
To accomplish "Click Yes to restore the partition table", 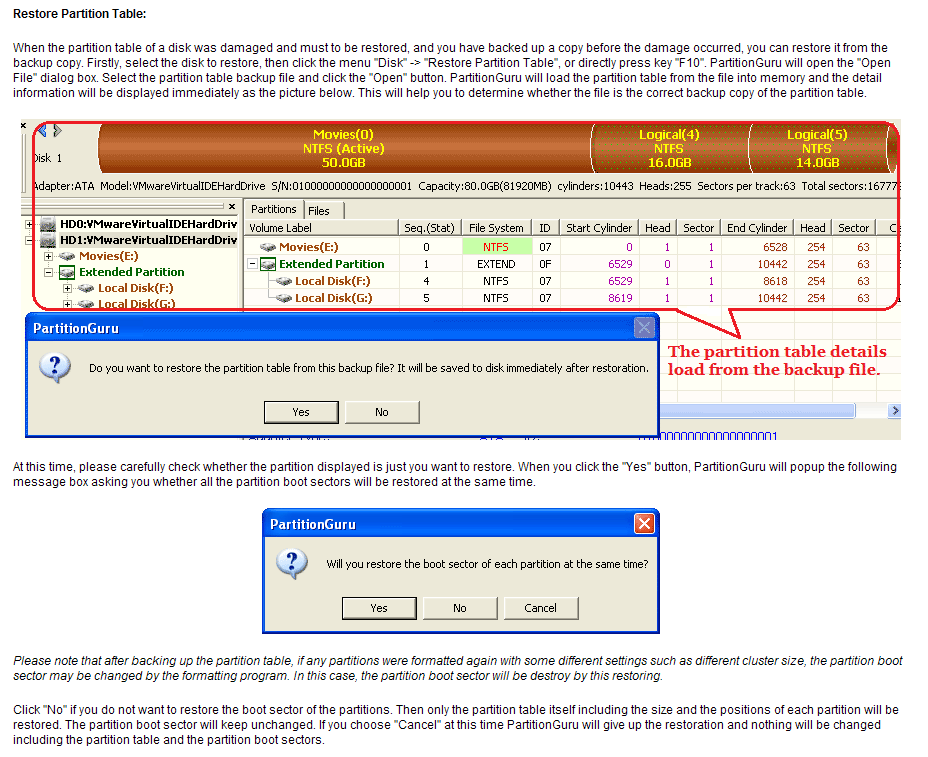I will pyautogui.click(x=301, y=412).
